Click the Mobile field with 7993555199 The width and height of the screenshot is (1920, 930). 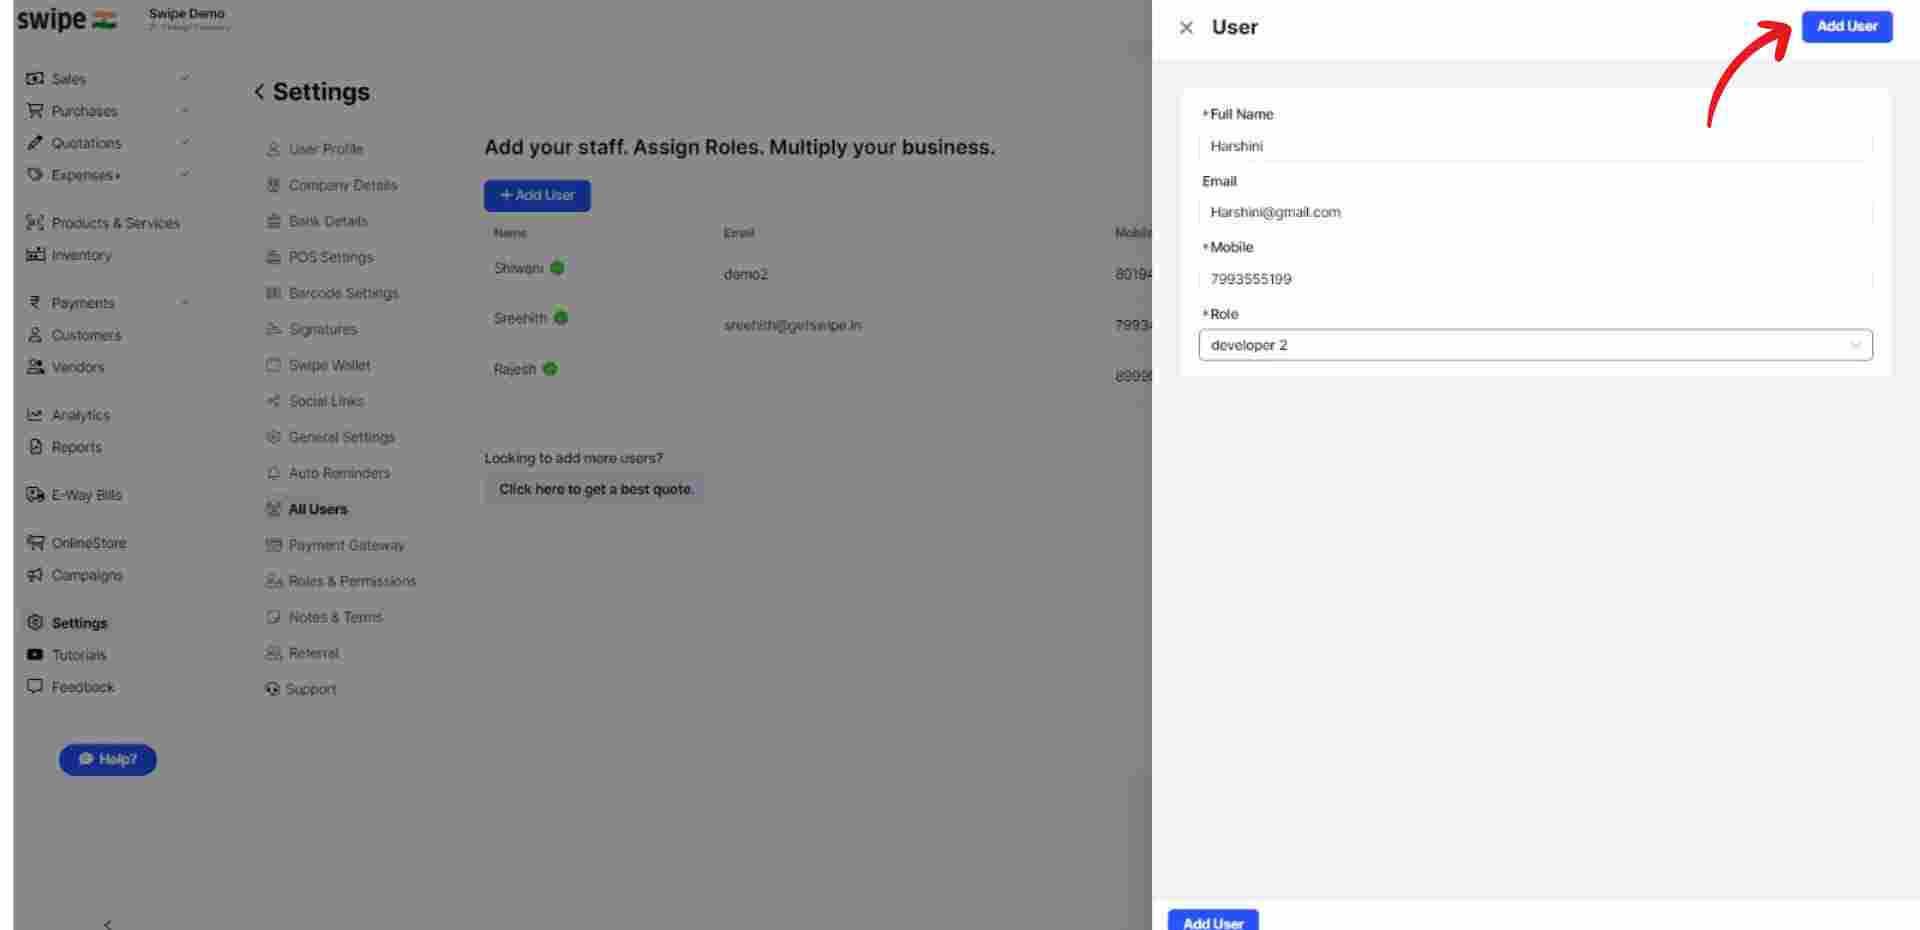pos(1535,279)
